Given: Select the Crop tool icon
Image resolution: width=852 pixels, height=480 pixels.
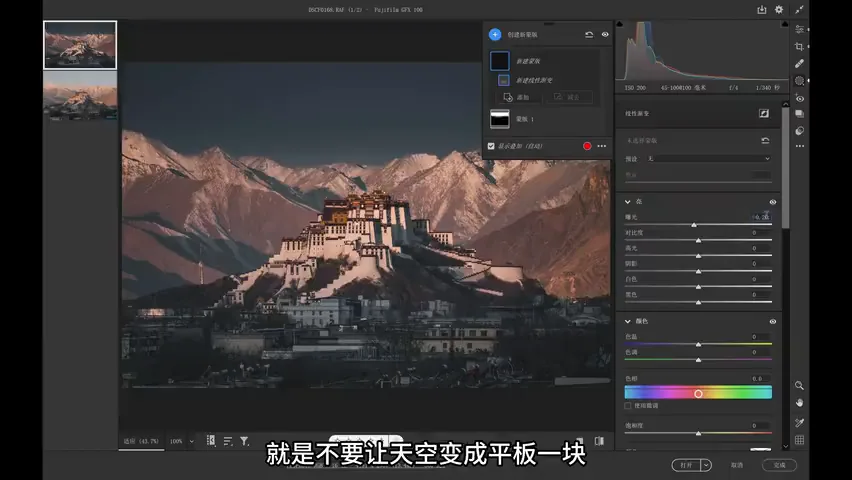Looking at the screenshot, I should pyautogui.click(x=799, y=47).
